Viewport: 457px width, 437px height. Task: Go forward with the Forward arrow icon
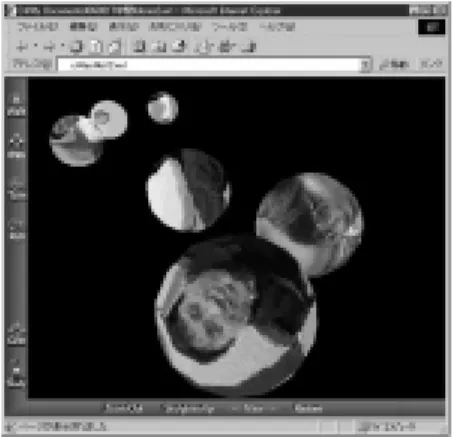coord(49,46)
